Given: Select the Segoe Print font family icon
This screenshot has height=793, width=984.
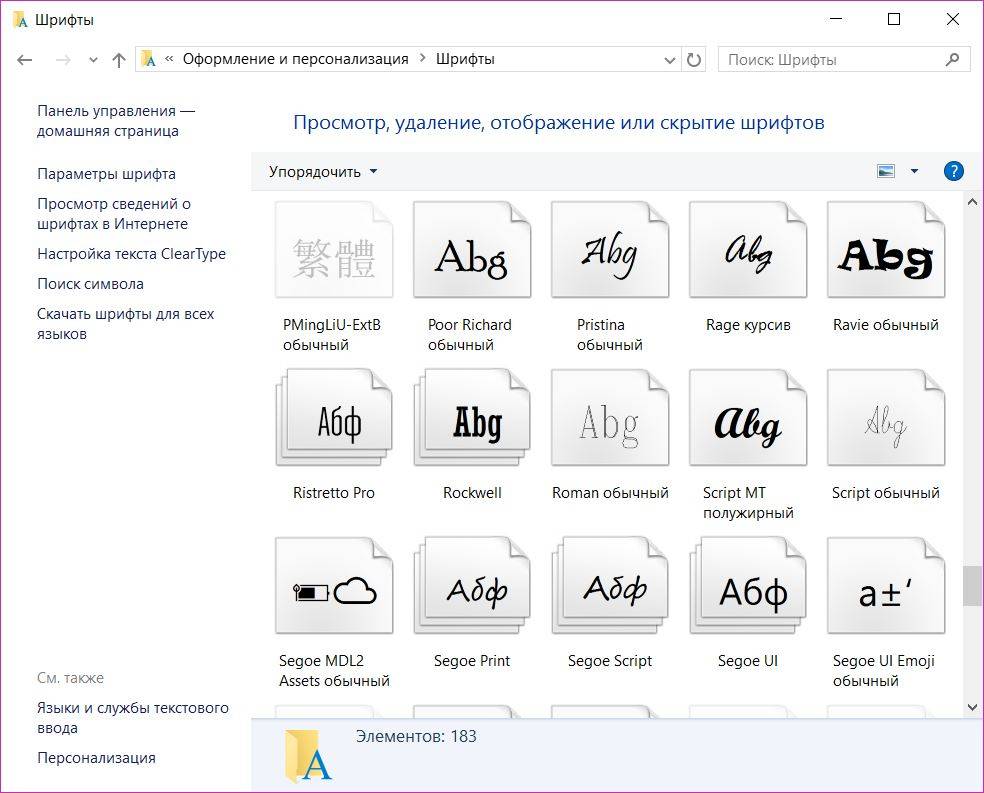Looking at the screenshot, I should coord(472,586).
